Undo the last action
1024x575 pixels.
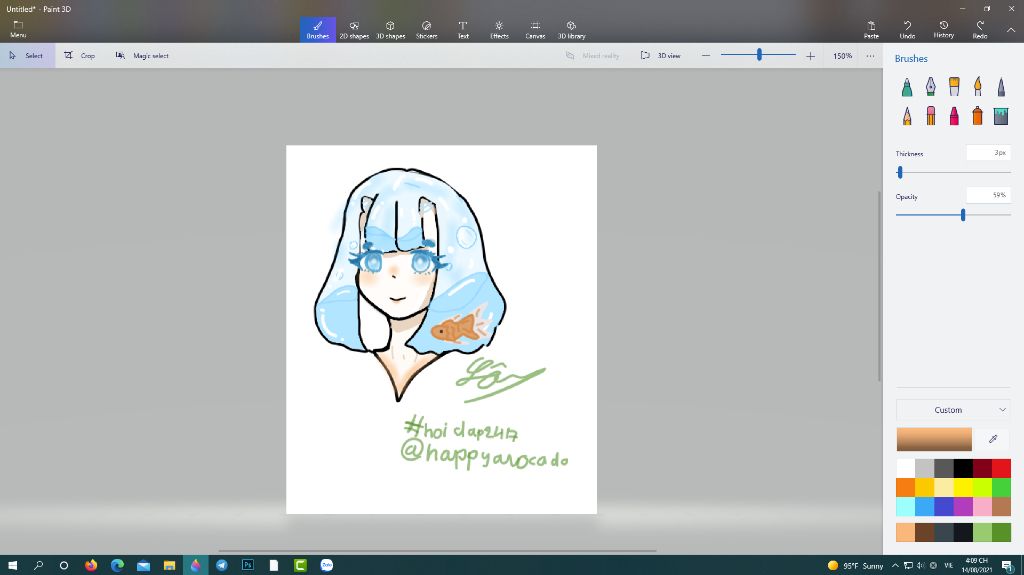(x=907, y=29)
